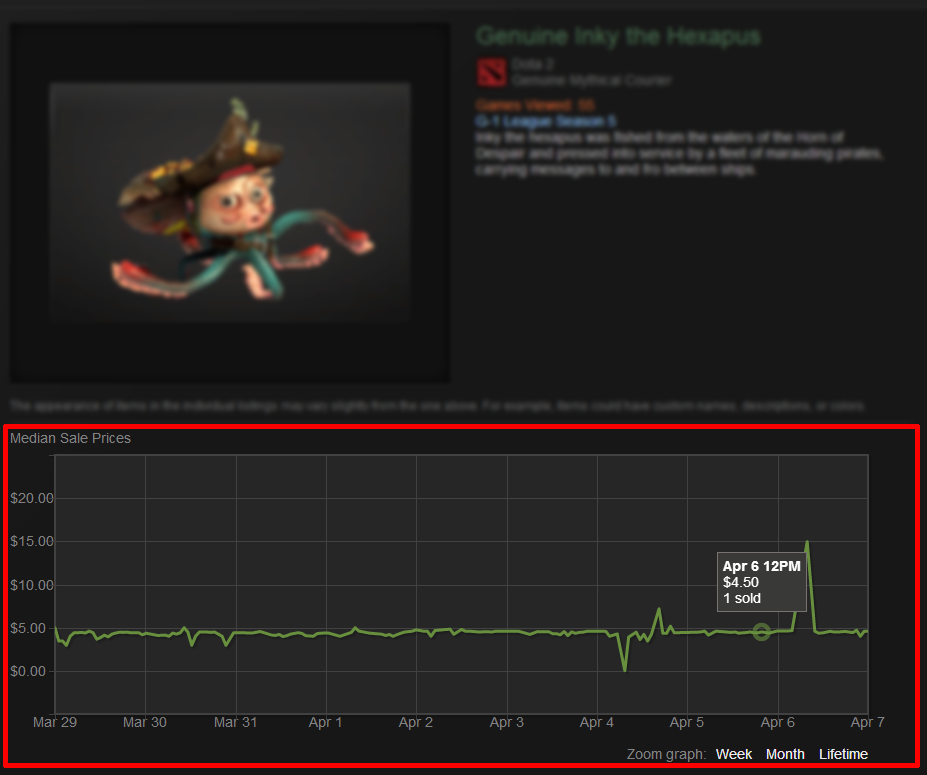The image size is (927, 775).
Task: Click the 'Apr 1' date label
Action: [325, 722]
